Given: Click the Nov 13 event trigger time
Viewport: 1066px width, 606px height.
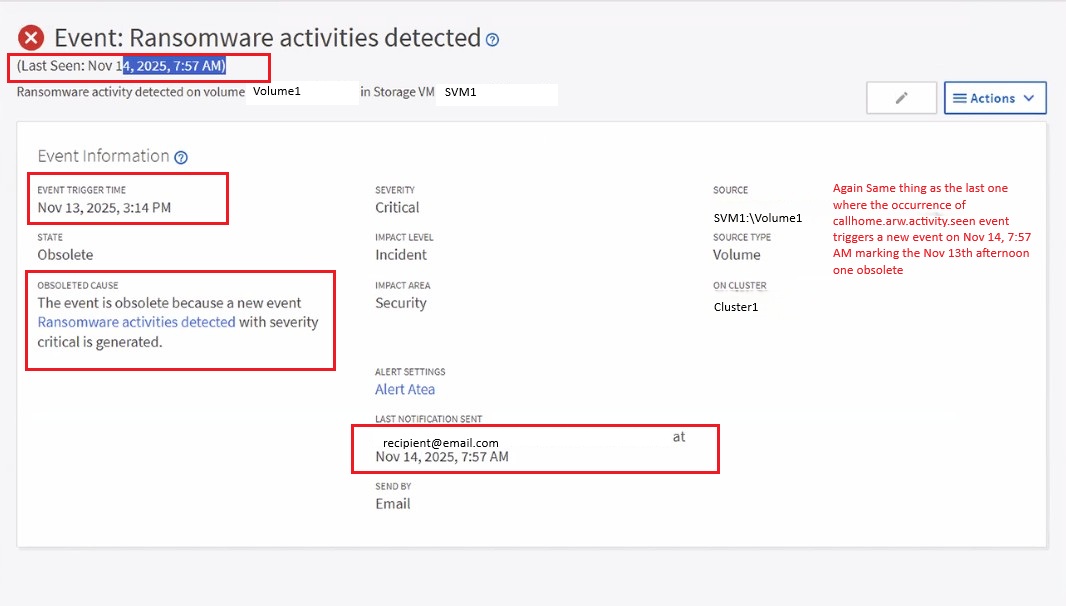Looking at the screenshot, I should tap(103, 208).
